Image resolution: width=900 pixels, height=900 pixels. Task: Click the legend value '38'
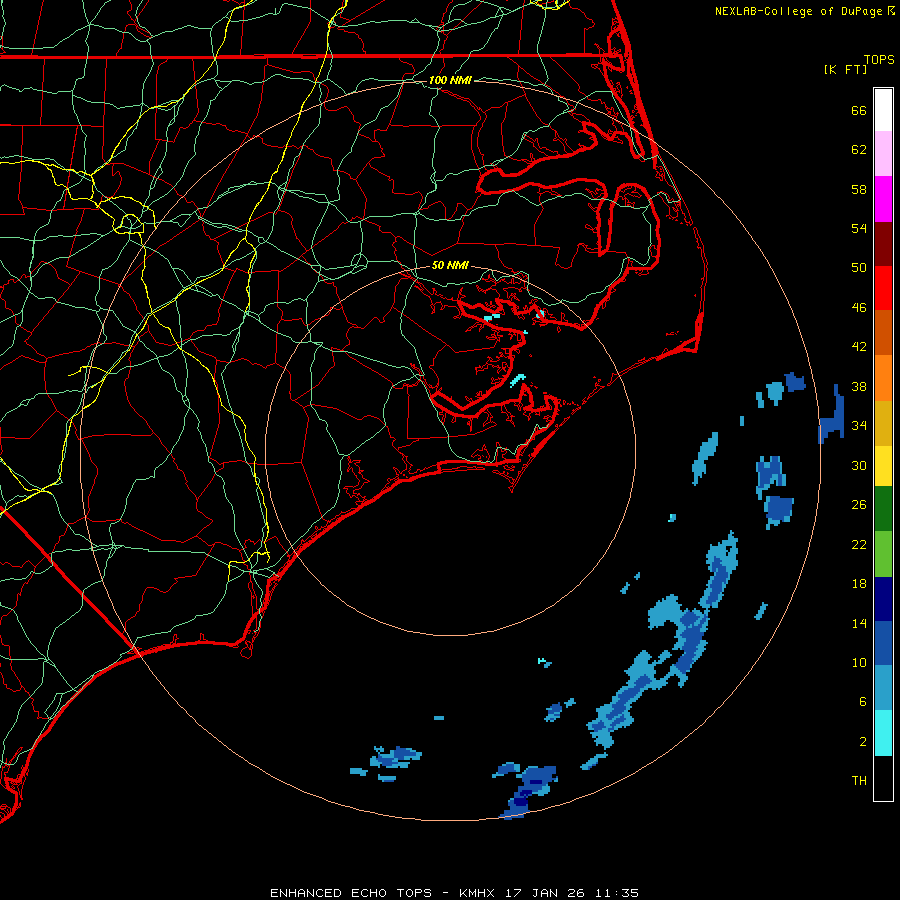(859, 387)
